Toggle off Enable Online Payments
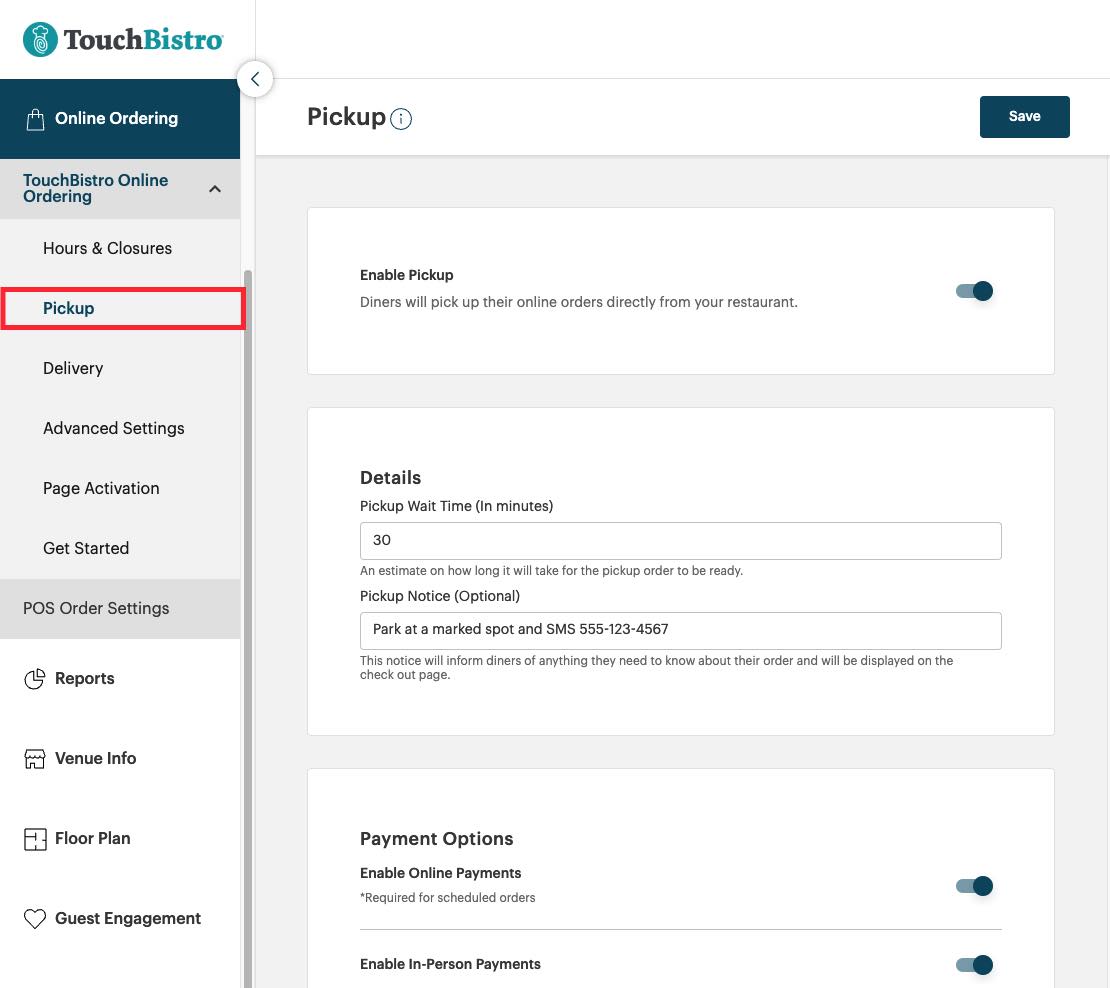The width and height of the screenshot is (1110, 988). [972, 886]
